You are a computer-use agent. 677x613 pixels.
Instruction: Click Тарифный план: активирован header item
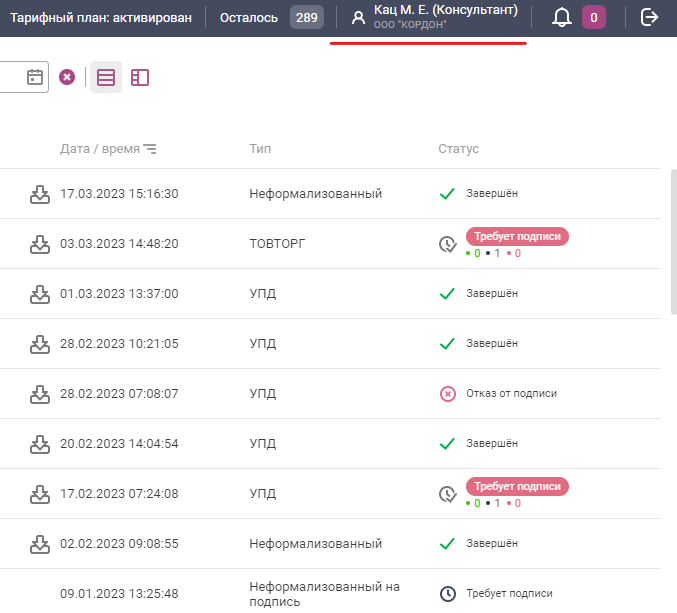(101, 17)
